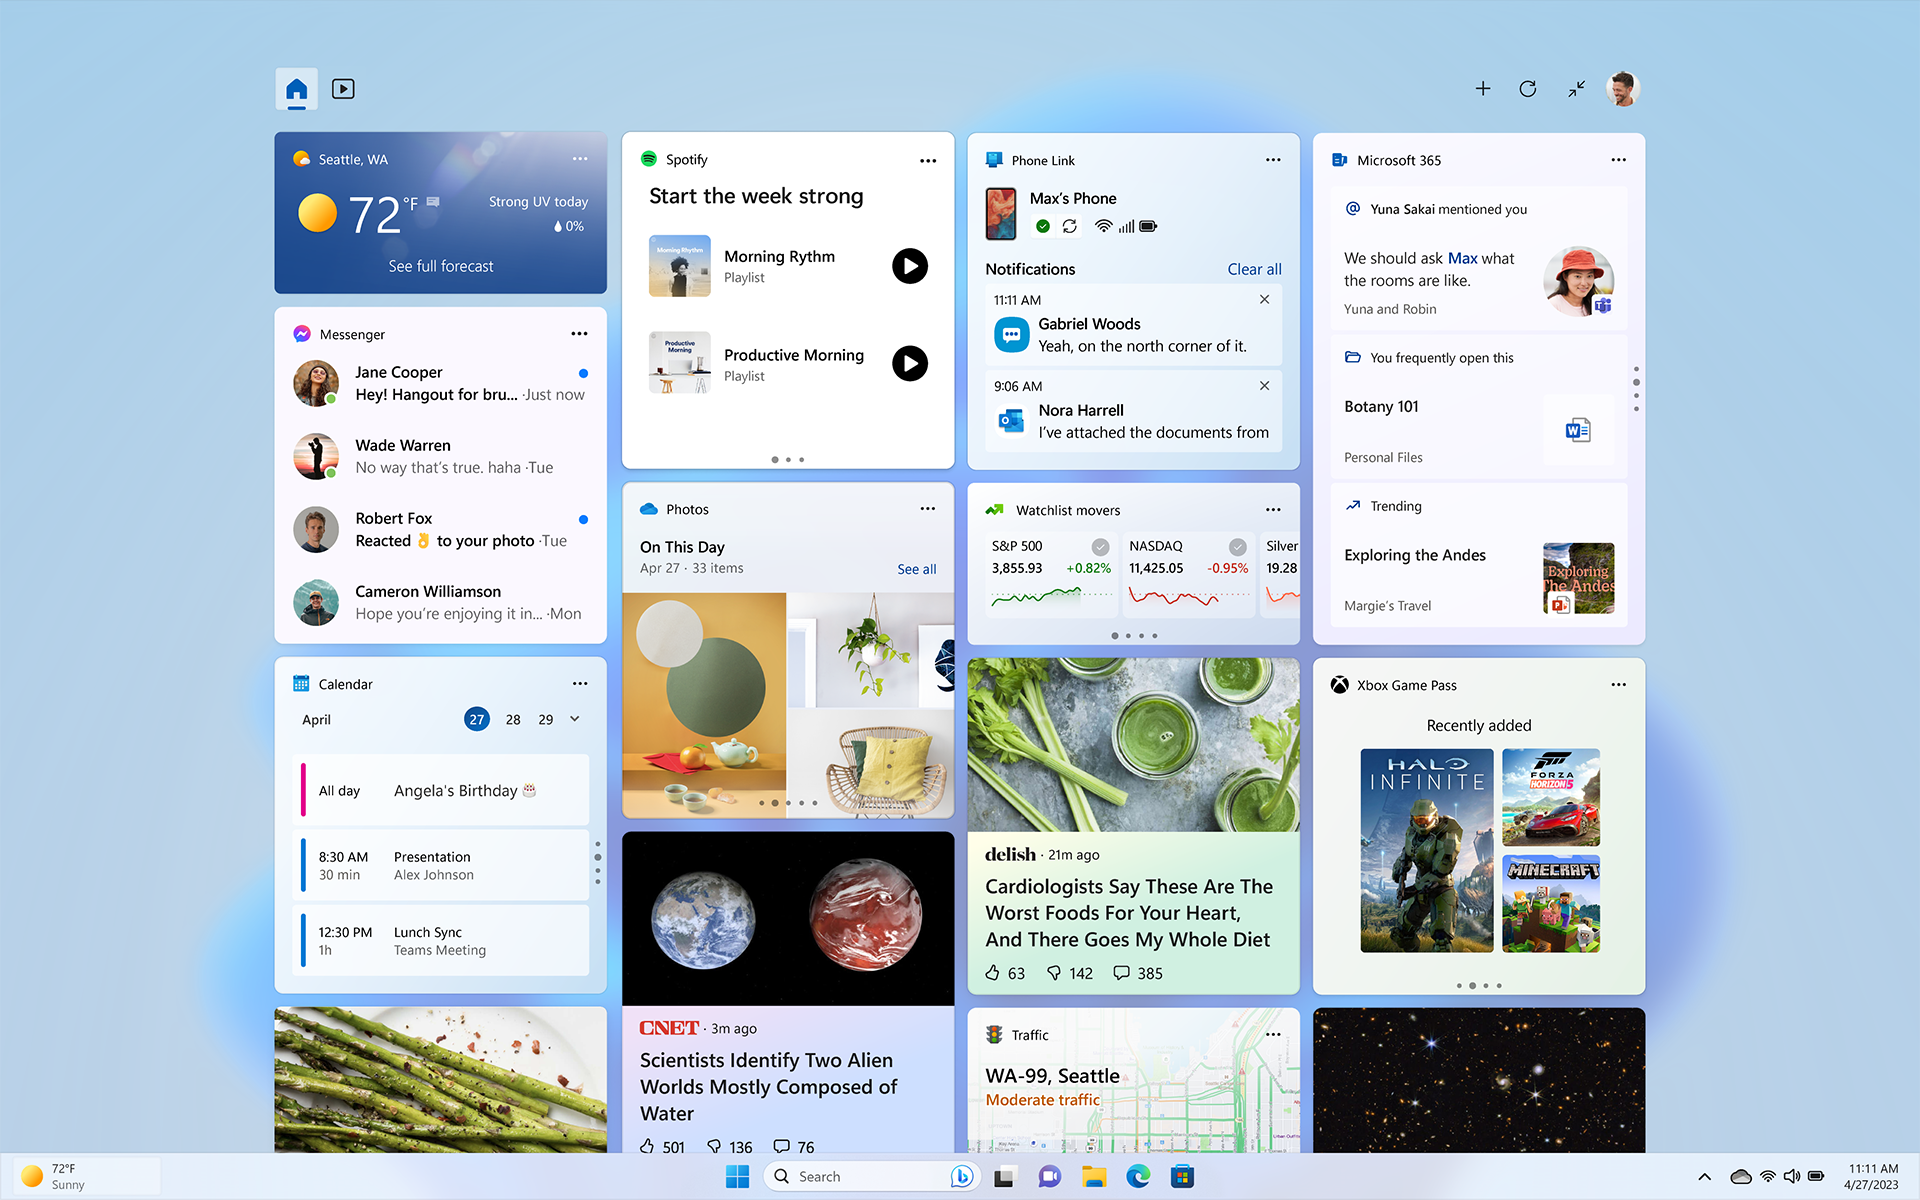Expand Watchlist movers widget options menu
This screenshot has height=1200, width=1920.
pos(1273,509)
